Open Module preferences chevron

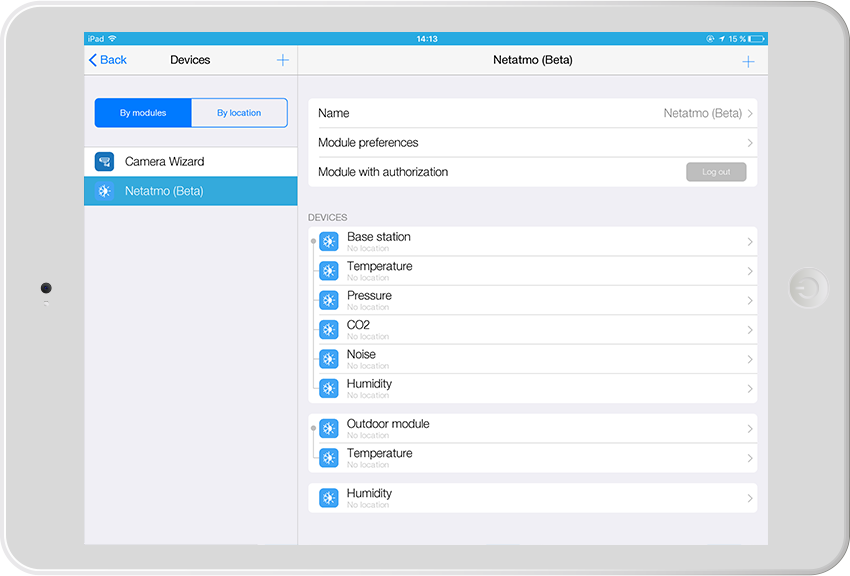[x=750, y=143]
